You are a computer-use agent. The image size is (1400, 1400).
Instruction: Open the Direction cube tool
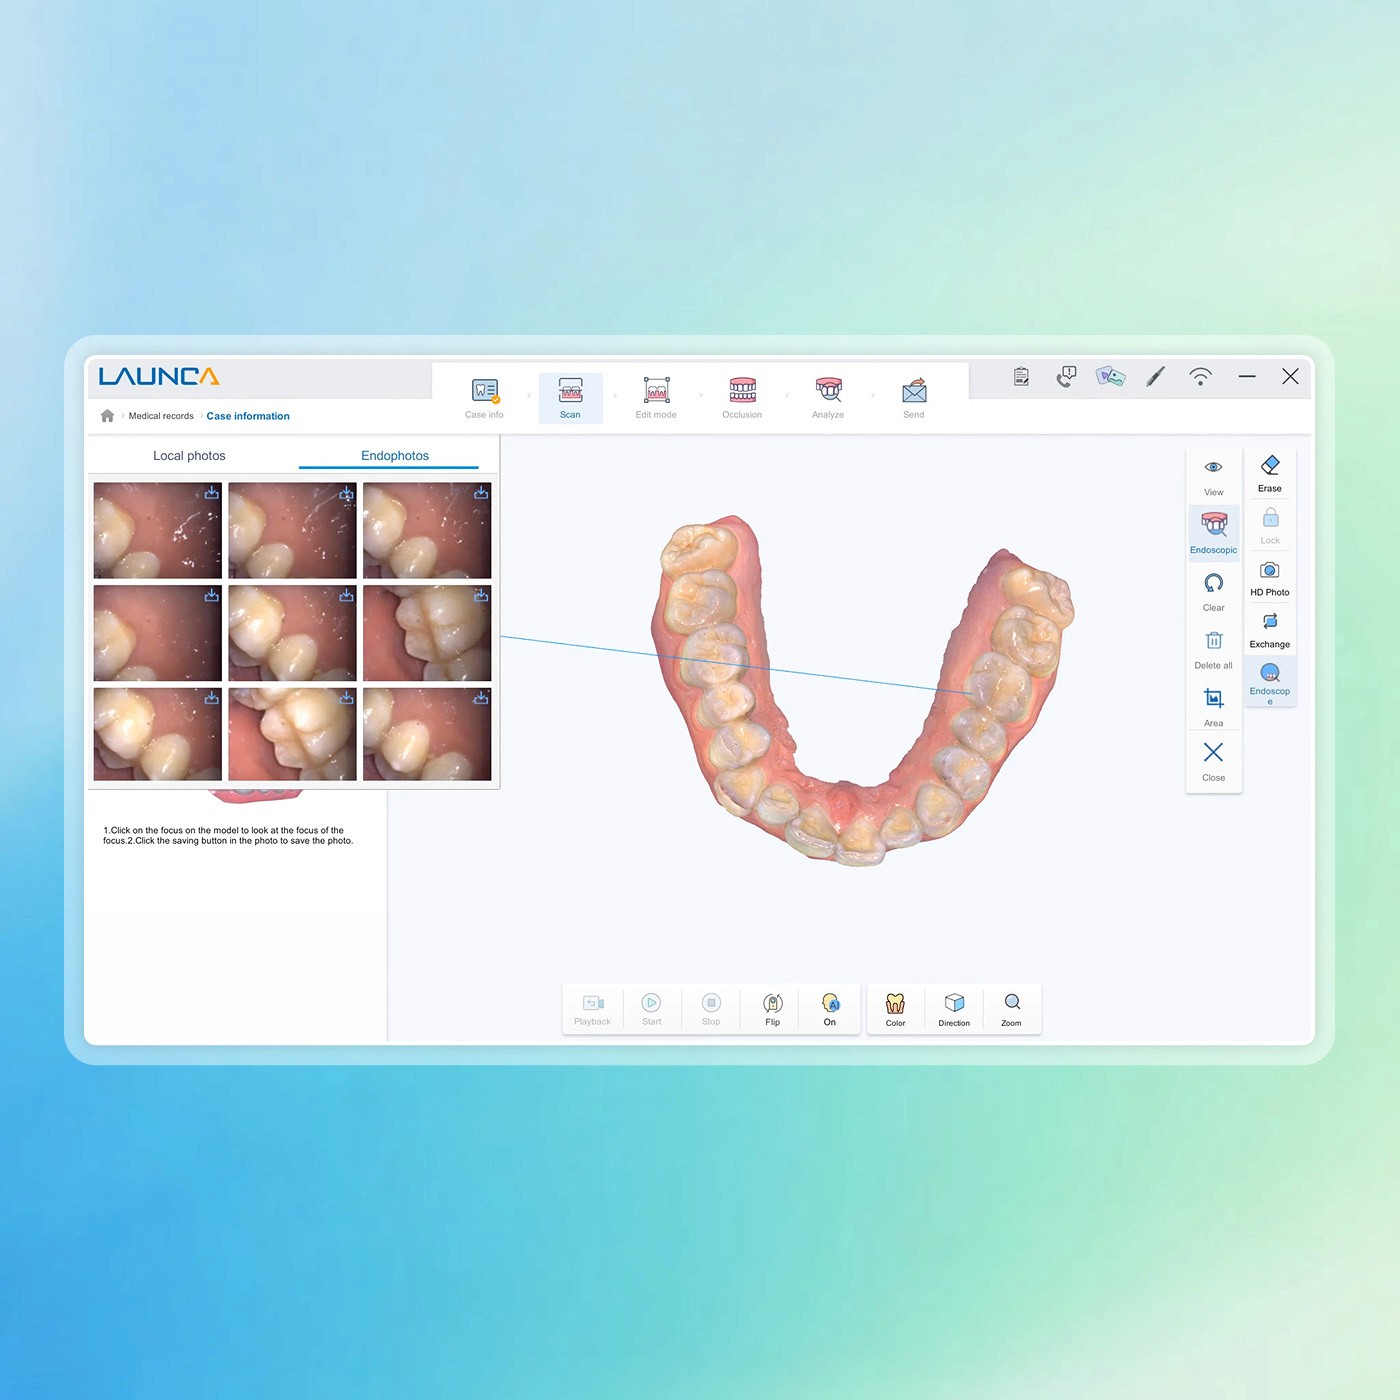tap(954, 1009)
